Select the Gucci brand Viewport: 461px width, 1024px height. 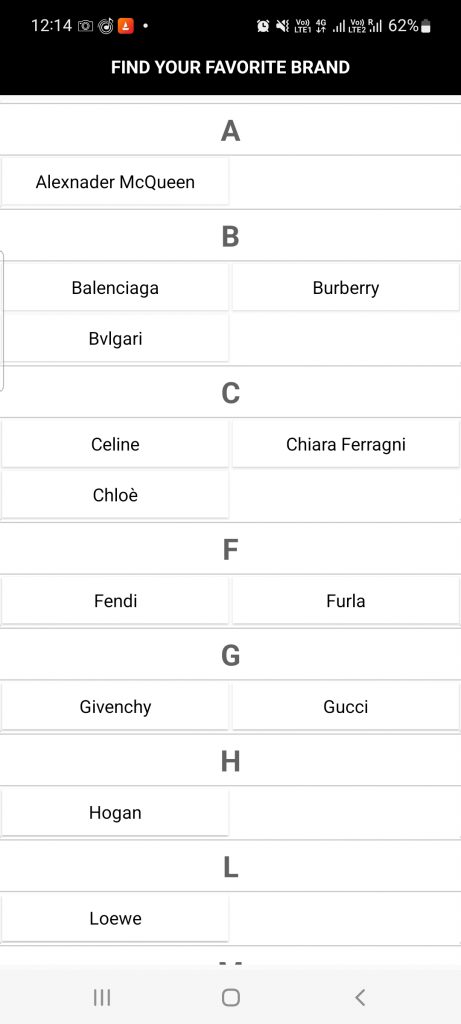[345, 707]
